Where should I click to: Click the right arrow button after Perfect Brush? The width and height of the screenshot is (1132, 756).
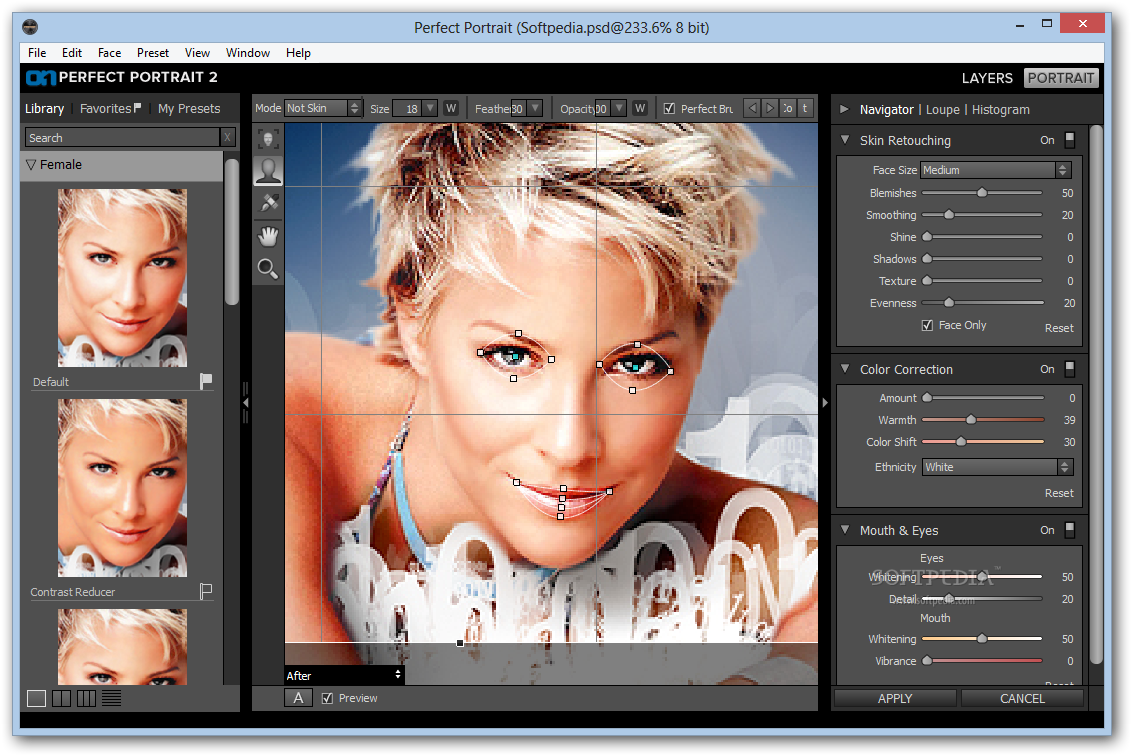[770, 108]
